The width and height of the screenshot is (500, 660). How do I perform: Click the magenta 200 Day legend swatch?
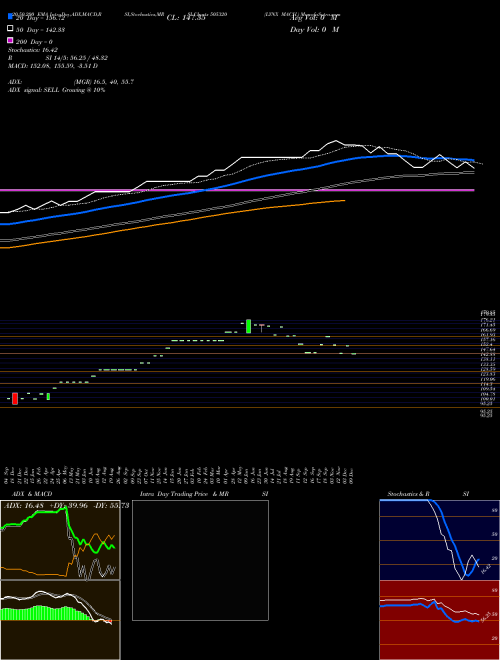(x=11, y=41)
